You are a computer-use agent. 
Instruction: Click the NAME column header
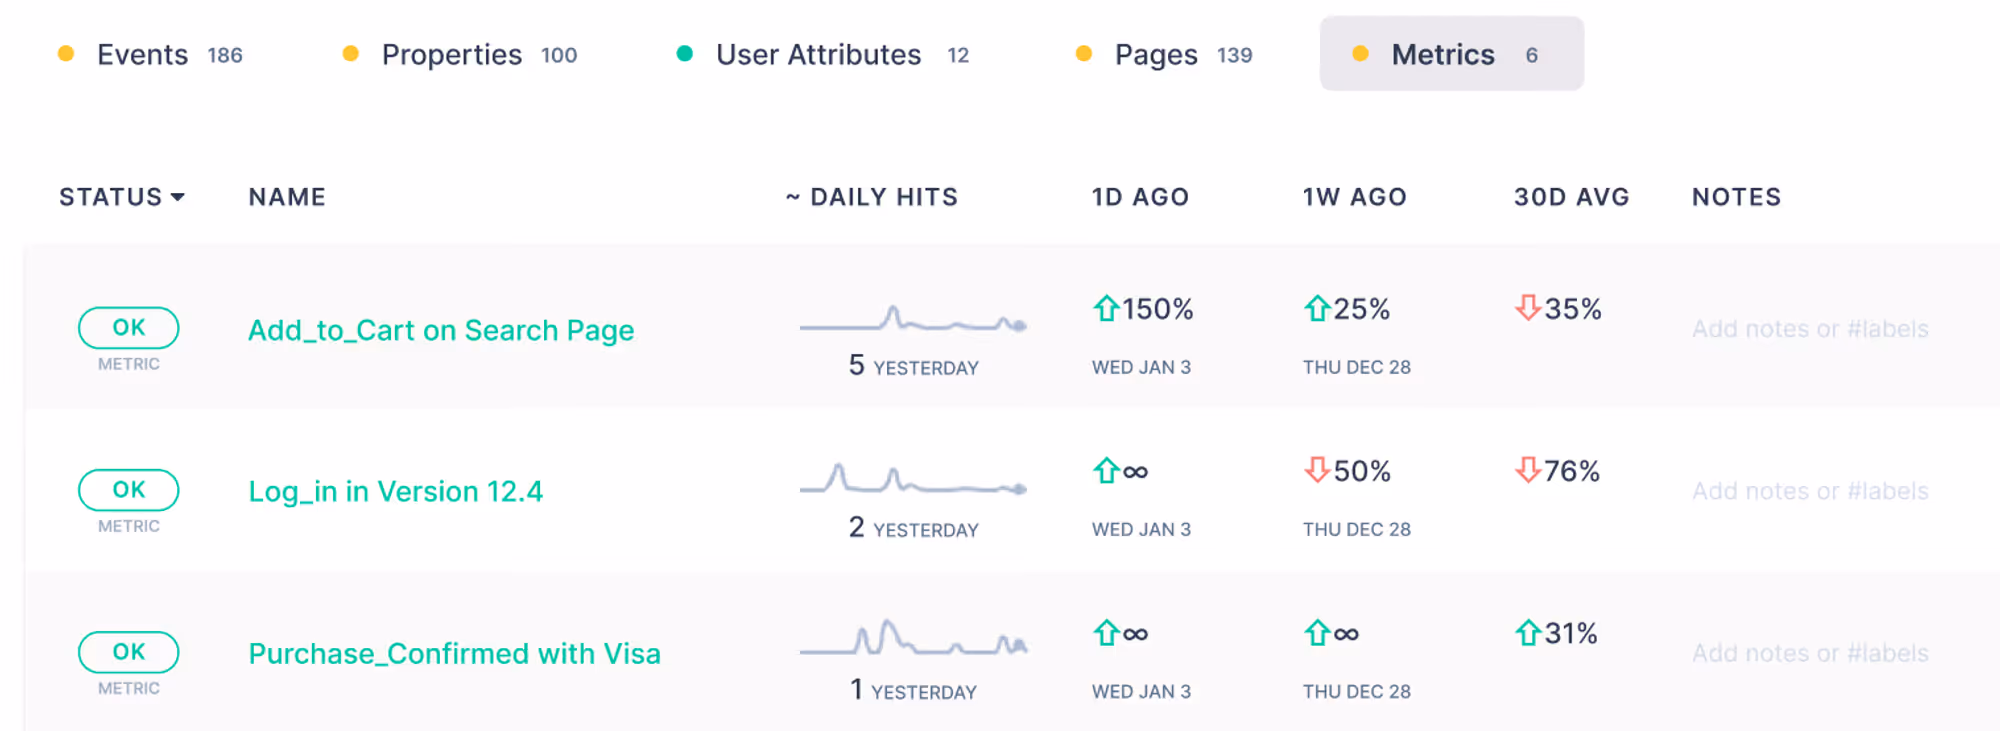(x=287, y=197)
